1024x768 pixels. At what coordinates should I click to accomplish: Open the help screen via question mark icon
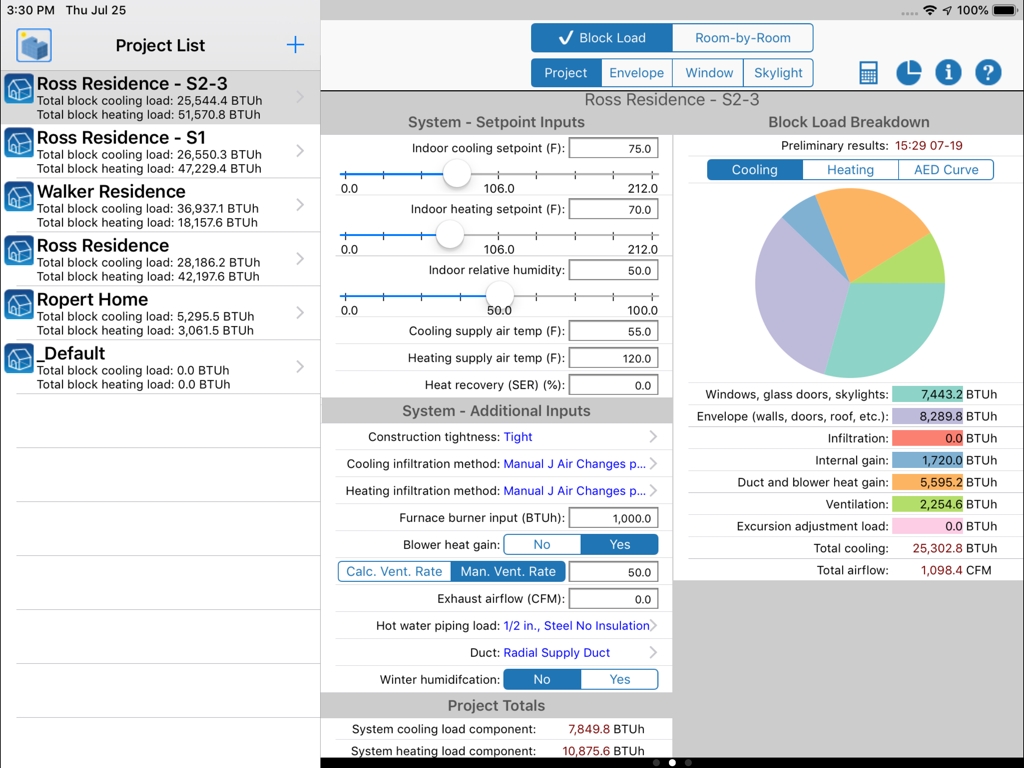987,72
